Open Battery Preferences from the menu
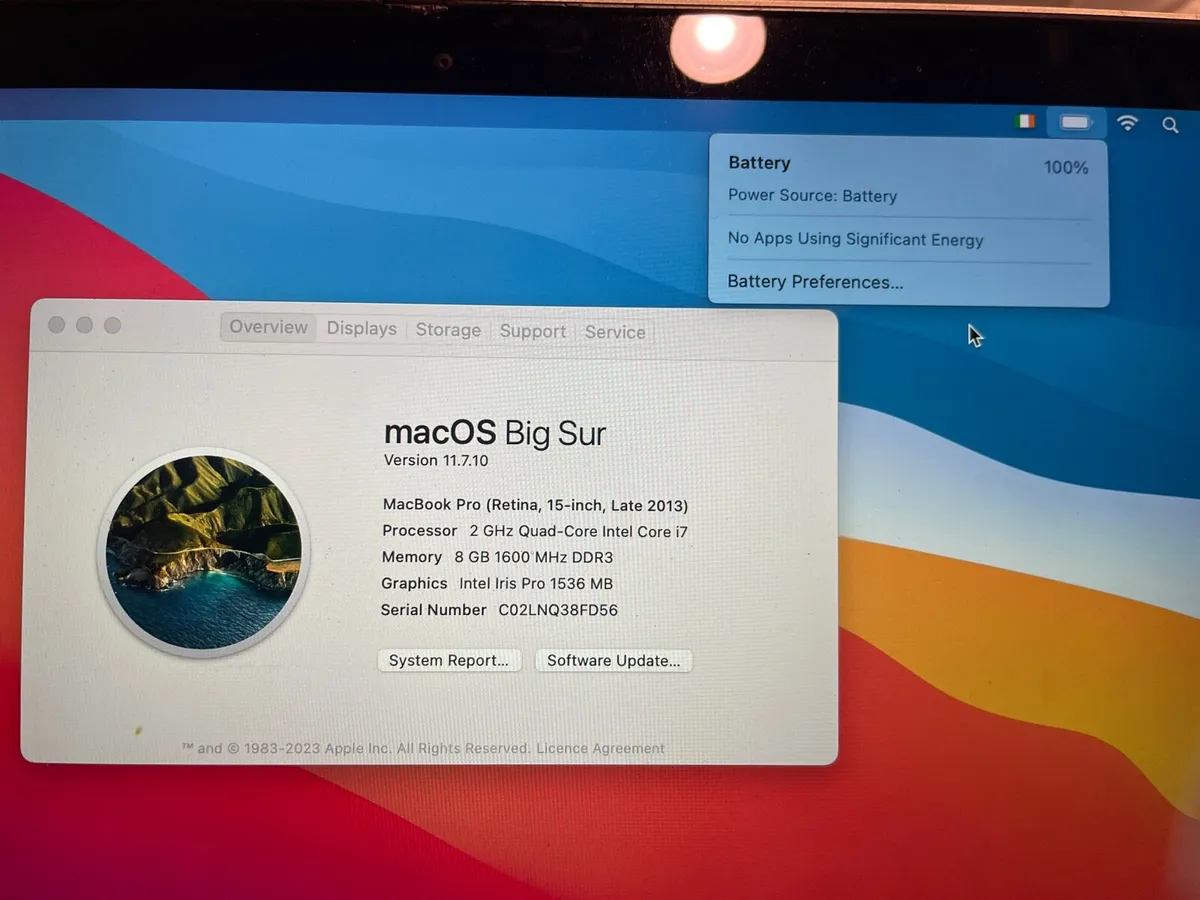Viewport: 1200px width, 900px height. 815,282
